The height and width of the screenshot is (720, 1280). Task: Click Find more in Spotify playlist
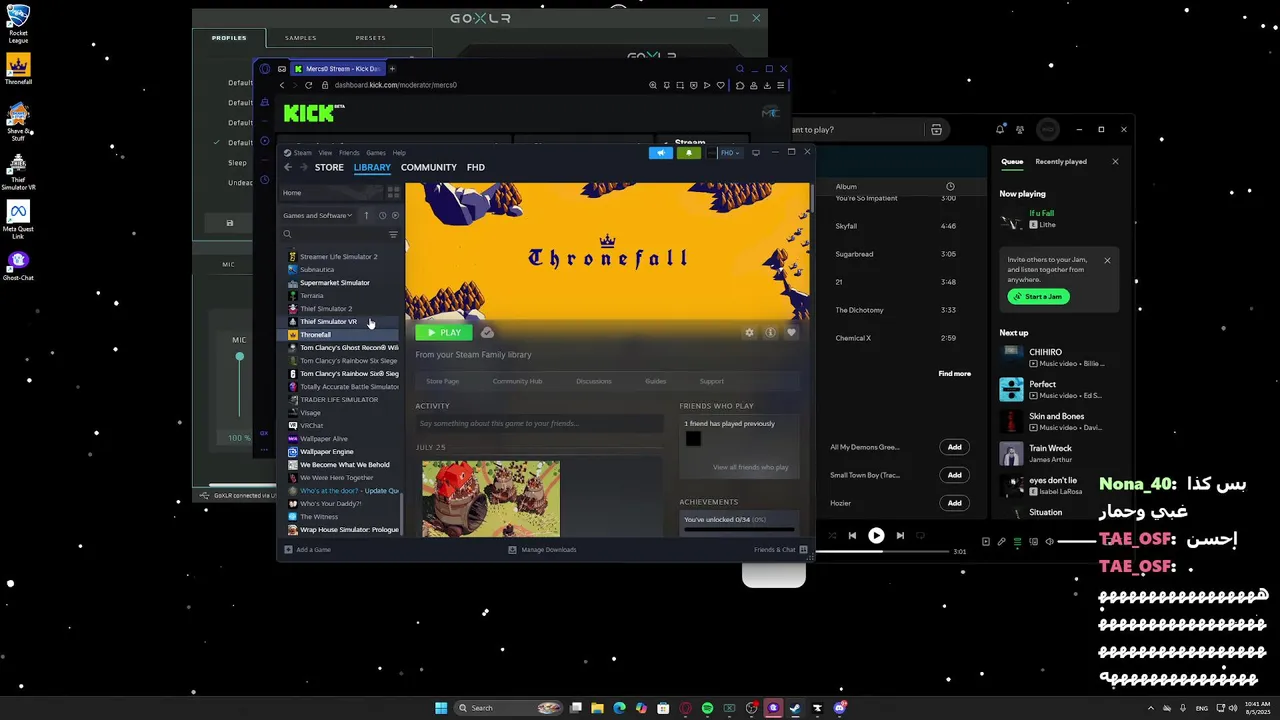[954, 373]
